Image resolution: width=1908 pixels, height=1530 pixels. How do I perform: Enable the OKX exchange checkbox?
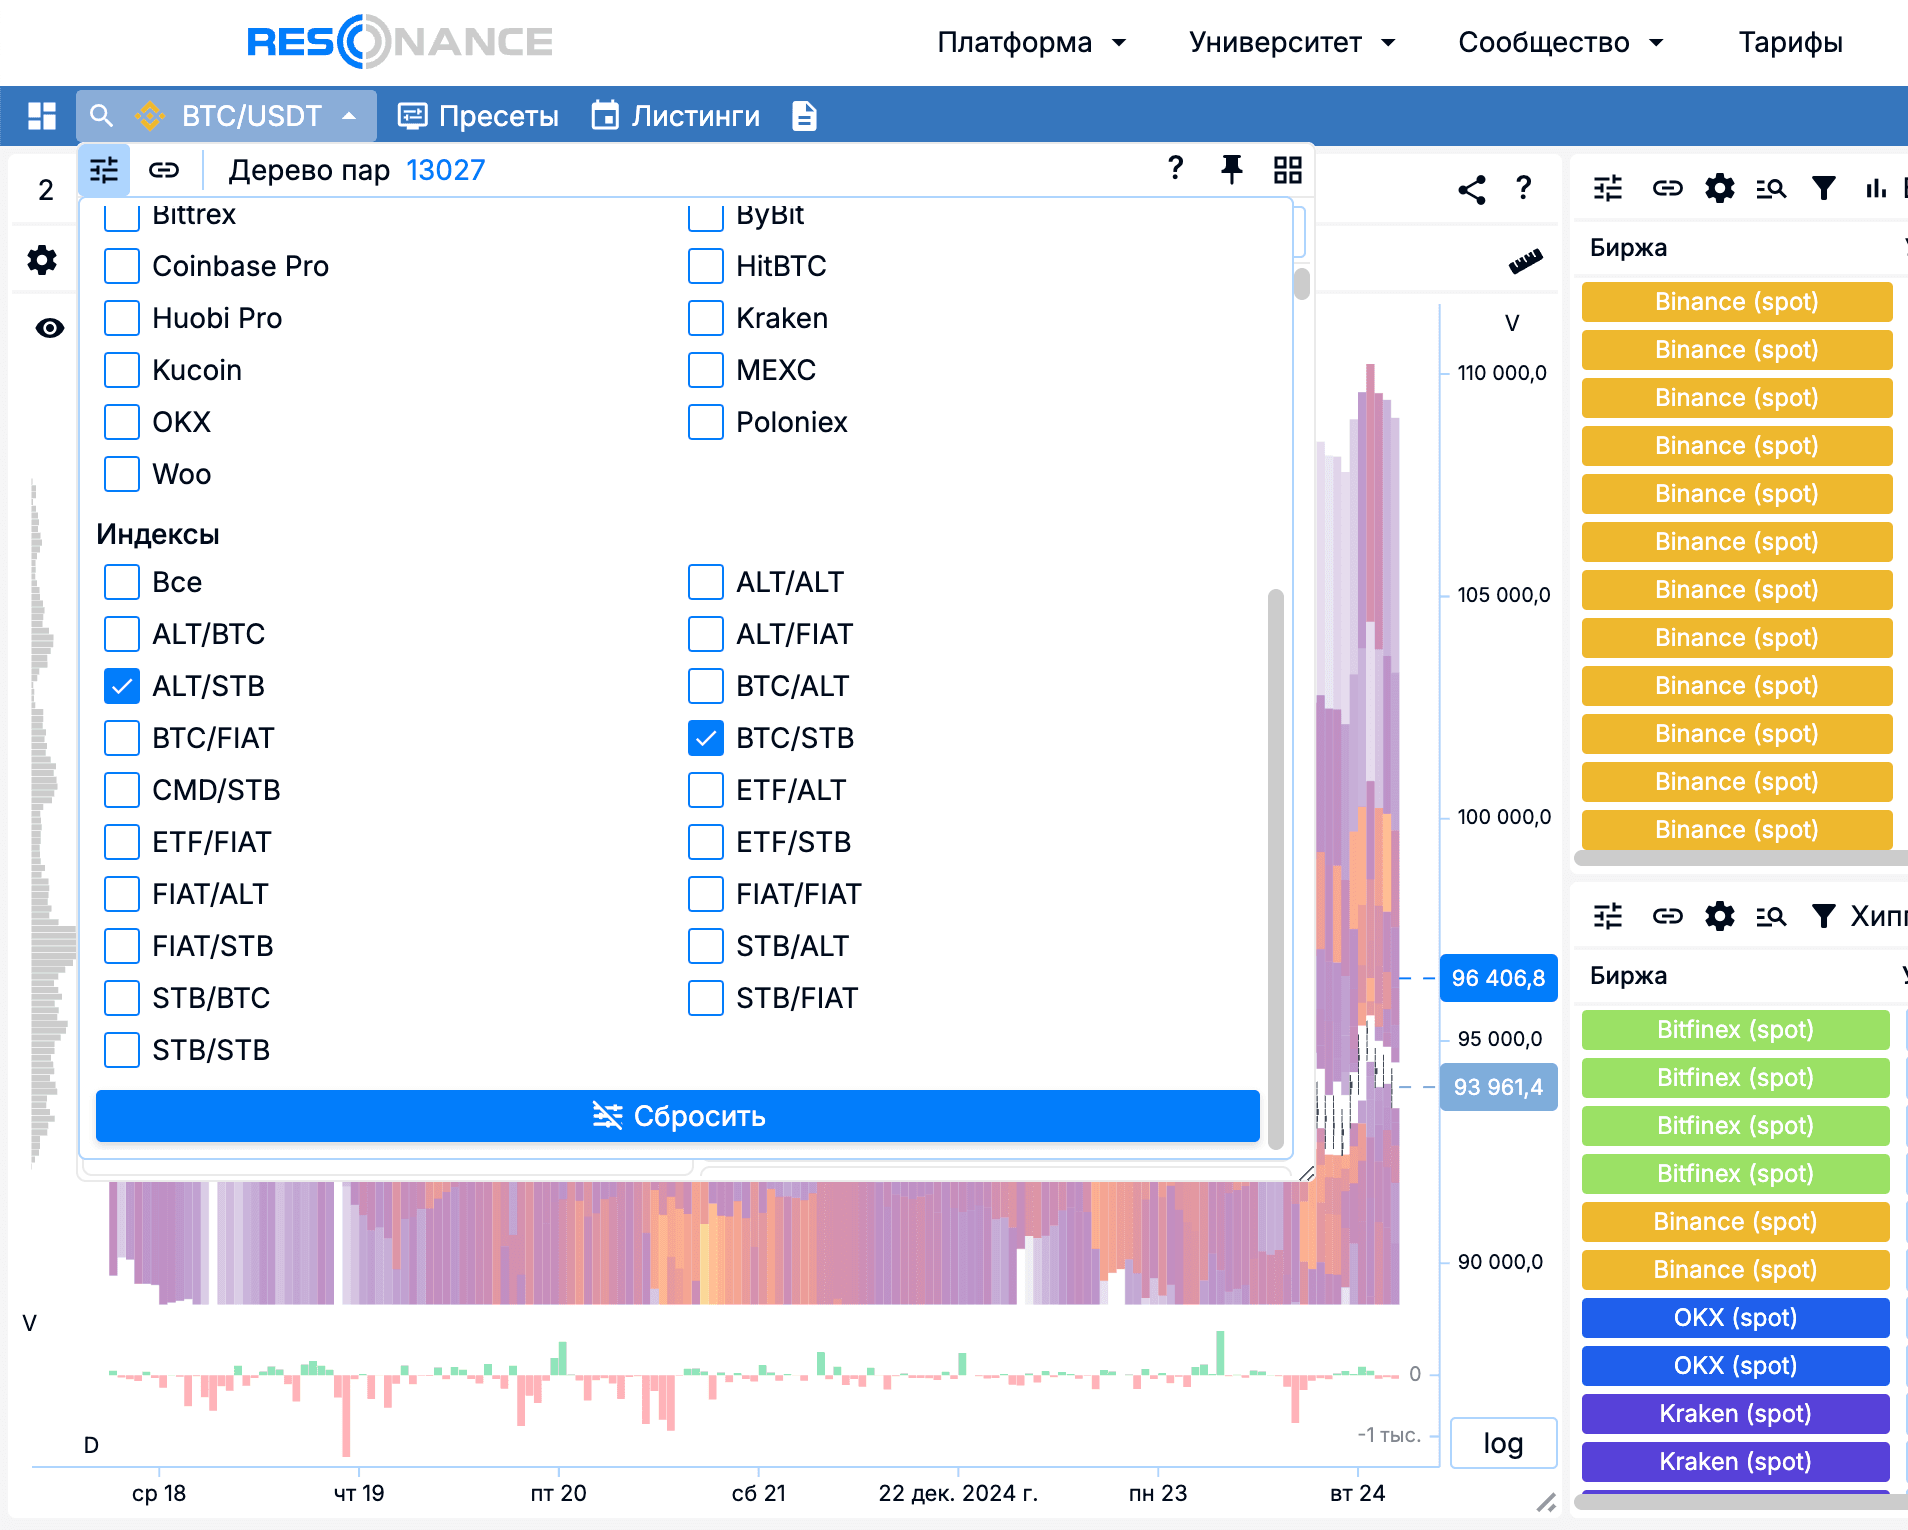click(x=122, y=422)
